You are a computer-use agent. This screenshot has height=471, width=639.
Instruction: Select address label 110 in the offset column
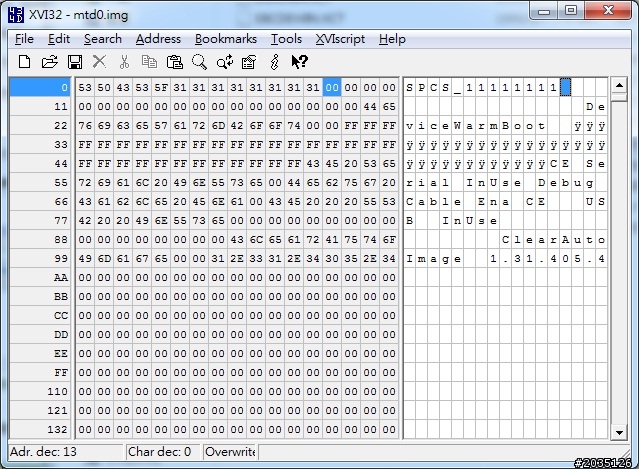point(40,392)
